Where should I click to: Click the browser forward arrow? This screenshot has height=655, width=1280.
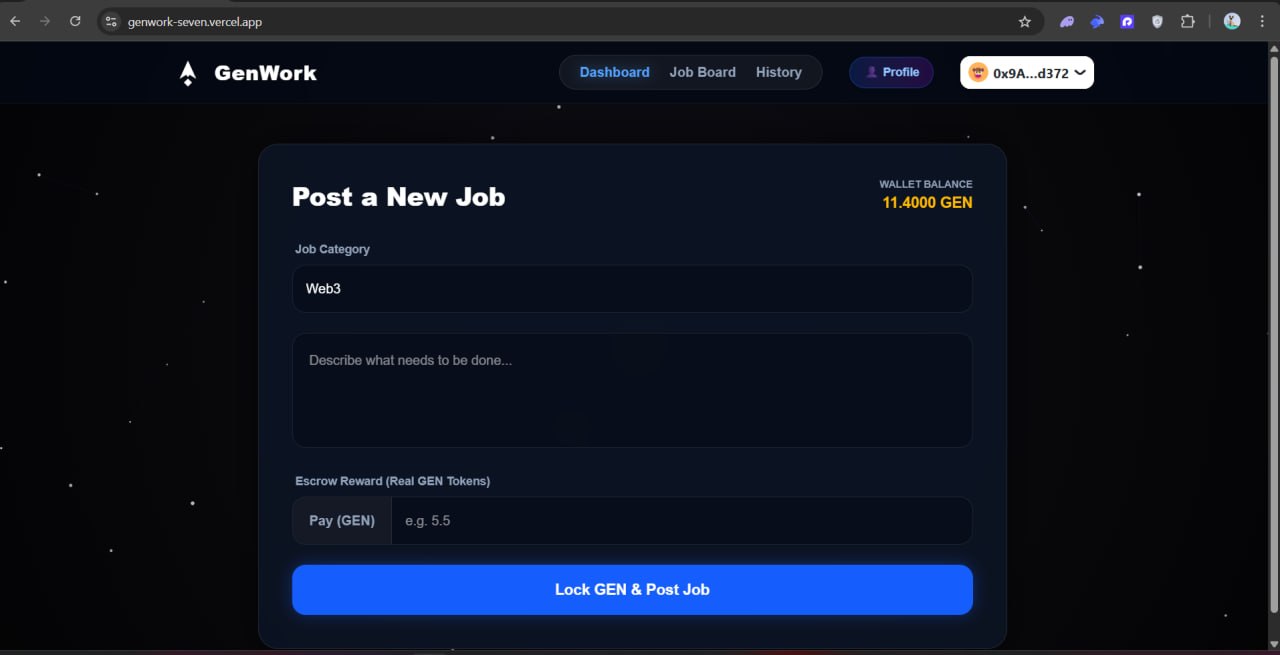(45, 21)
